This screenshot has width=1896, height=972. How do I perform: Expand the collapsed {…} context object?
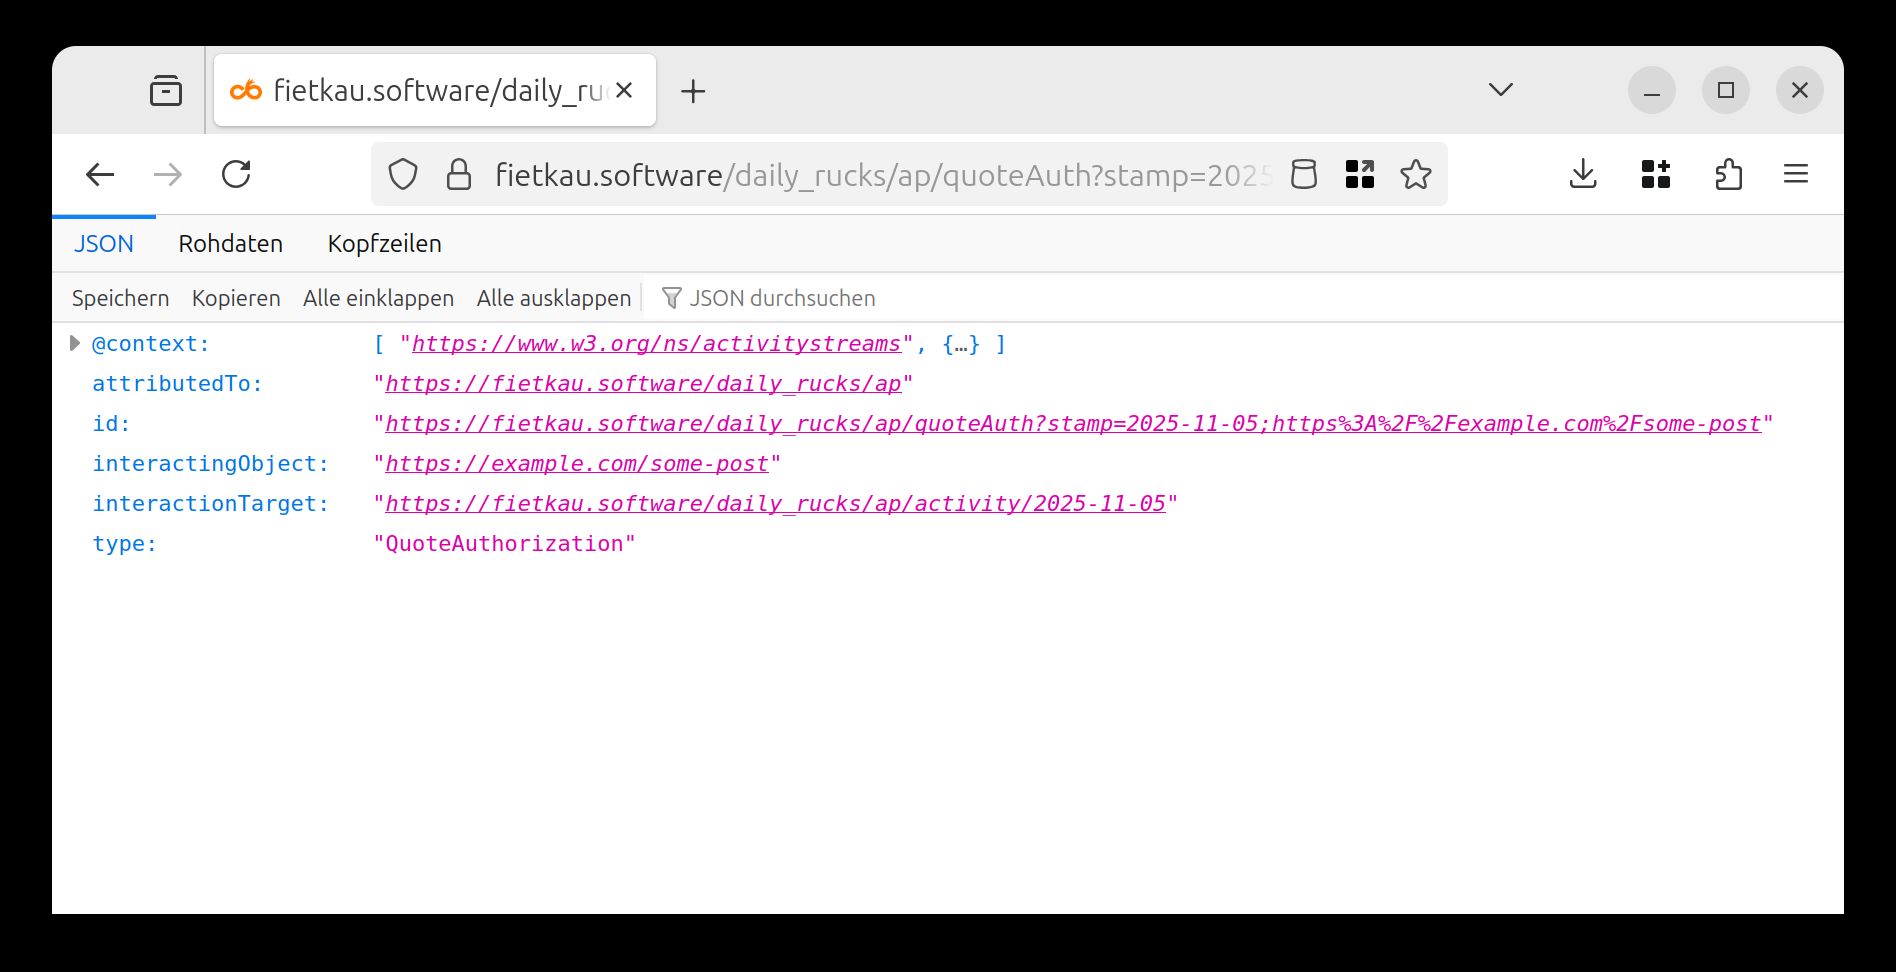pyautogui.click(x=961, y=343)
